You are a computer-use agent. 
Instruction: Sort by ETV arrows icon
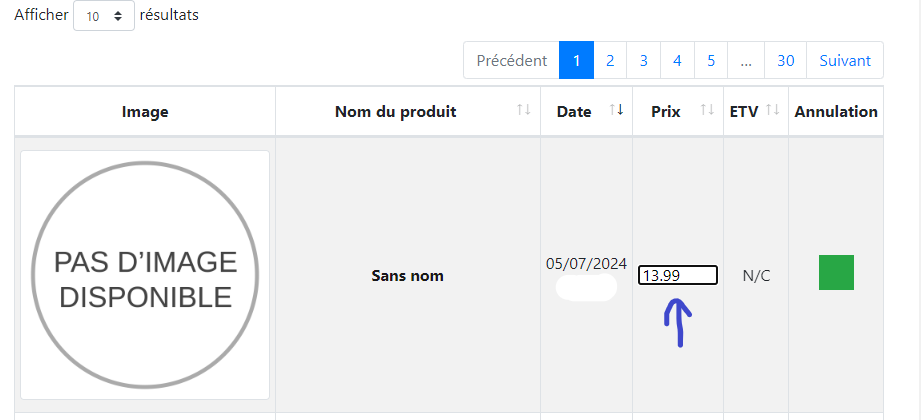click(772, 110)
